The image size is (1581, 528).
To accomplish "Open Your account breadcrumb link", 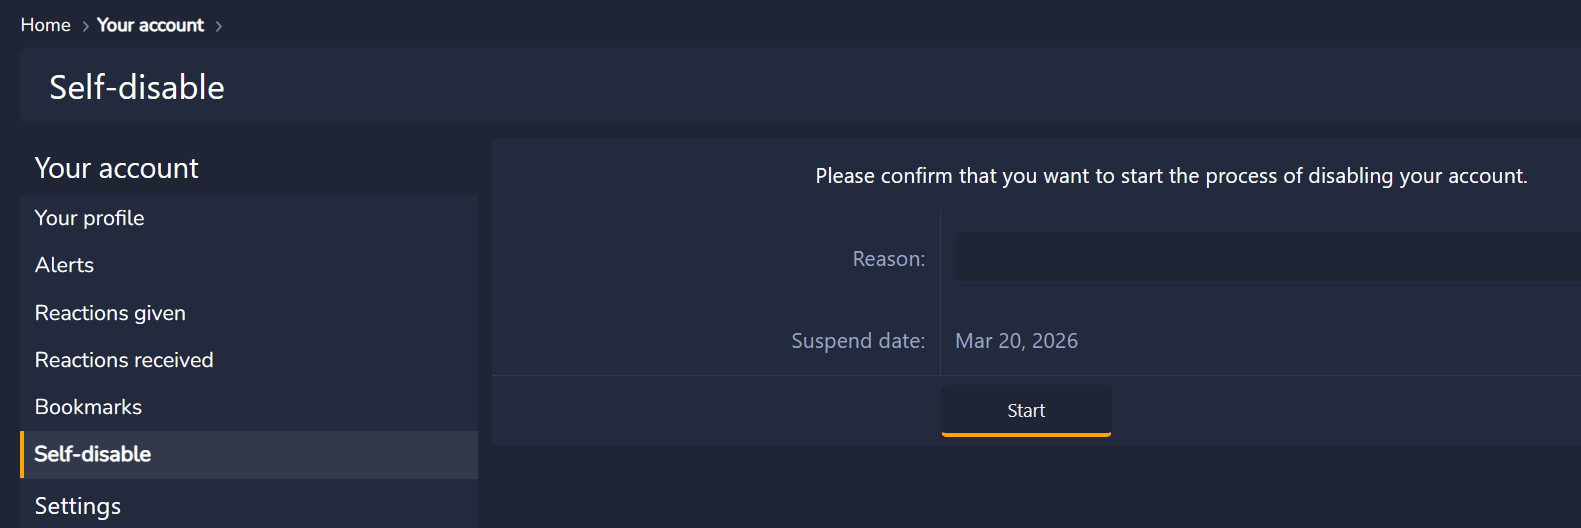I will coord(150,25).
